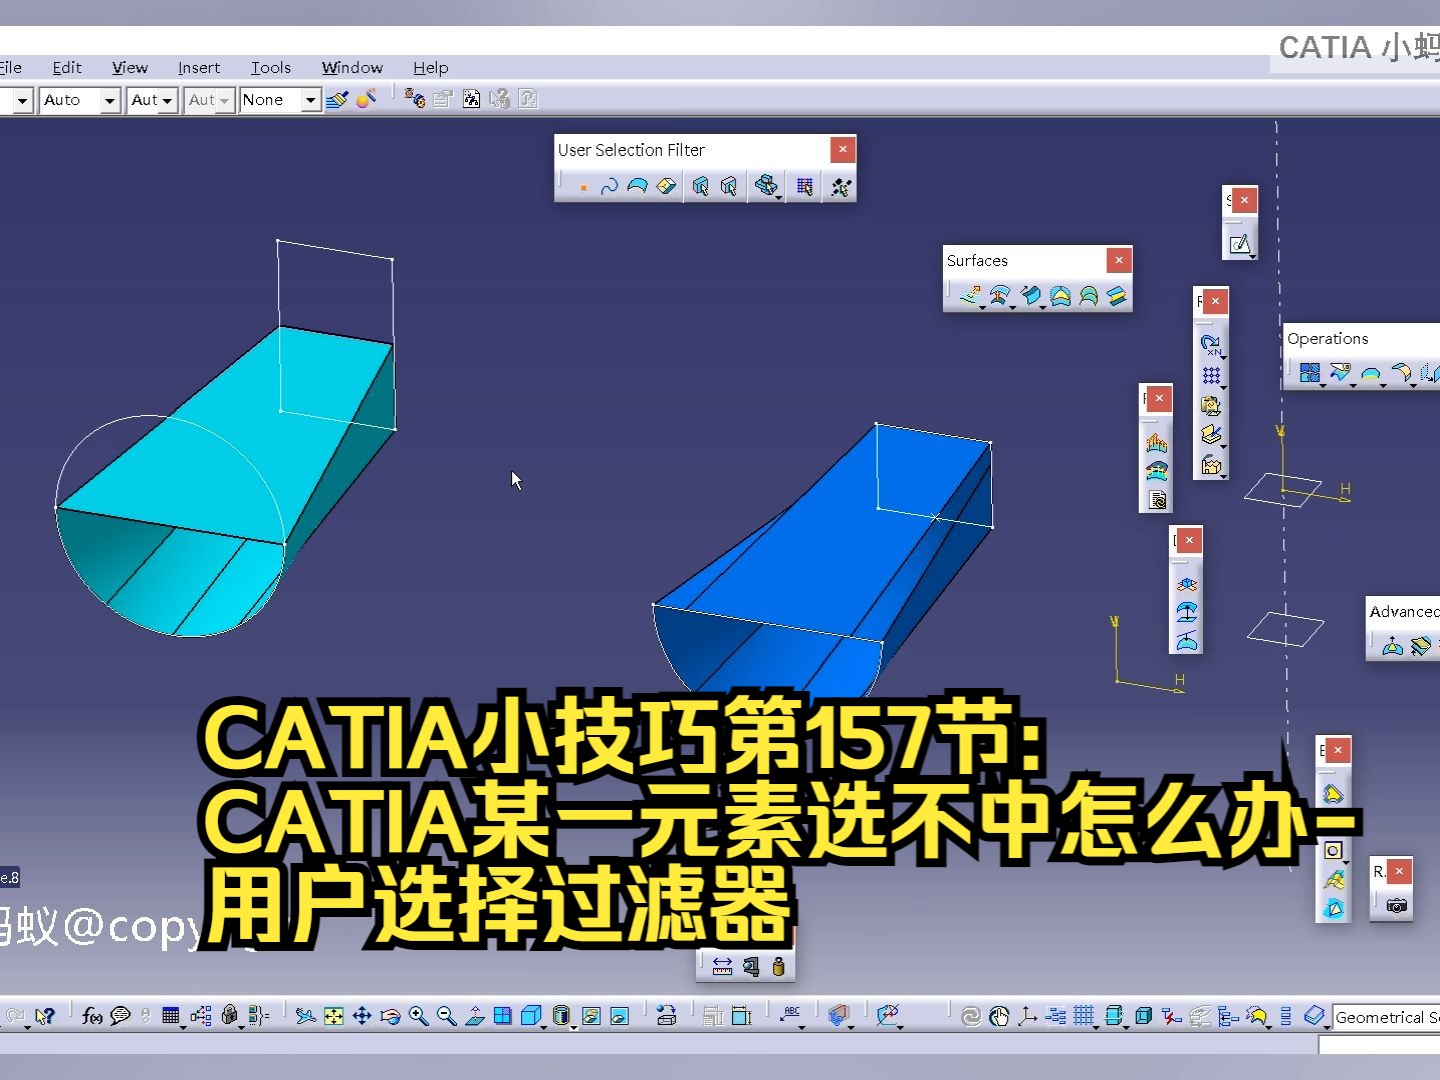Viewport: 1440px width, 1080px height.
Task: Toggle Geometrical Element Filter
Action: pyautogui.click(x=729, y=187)
